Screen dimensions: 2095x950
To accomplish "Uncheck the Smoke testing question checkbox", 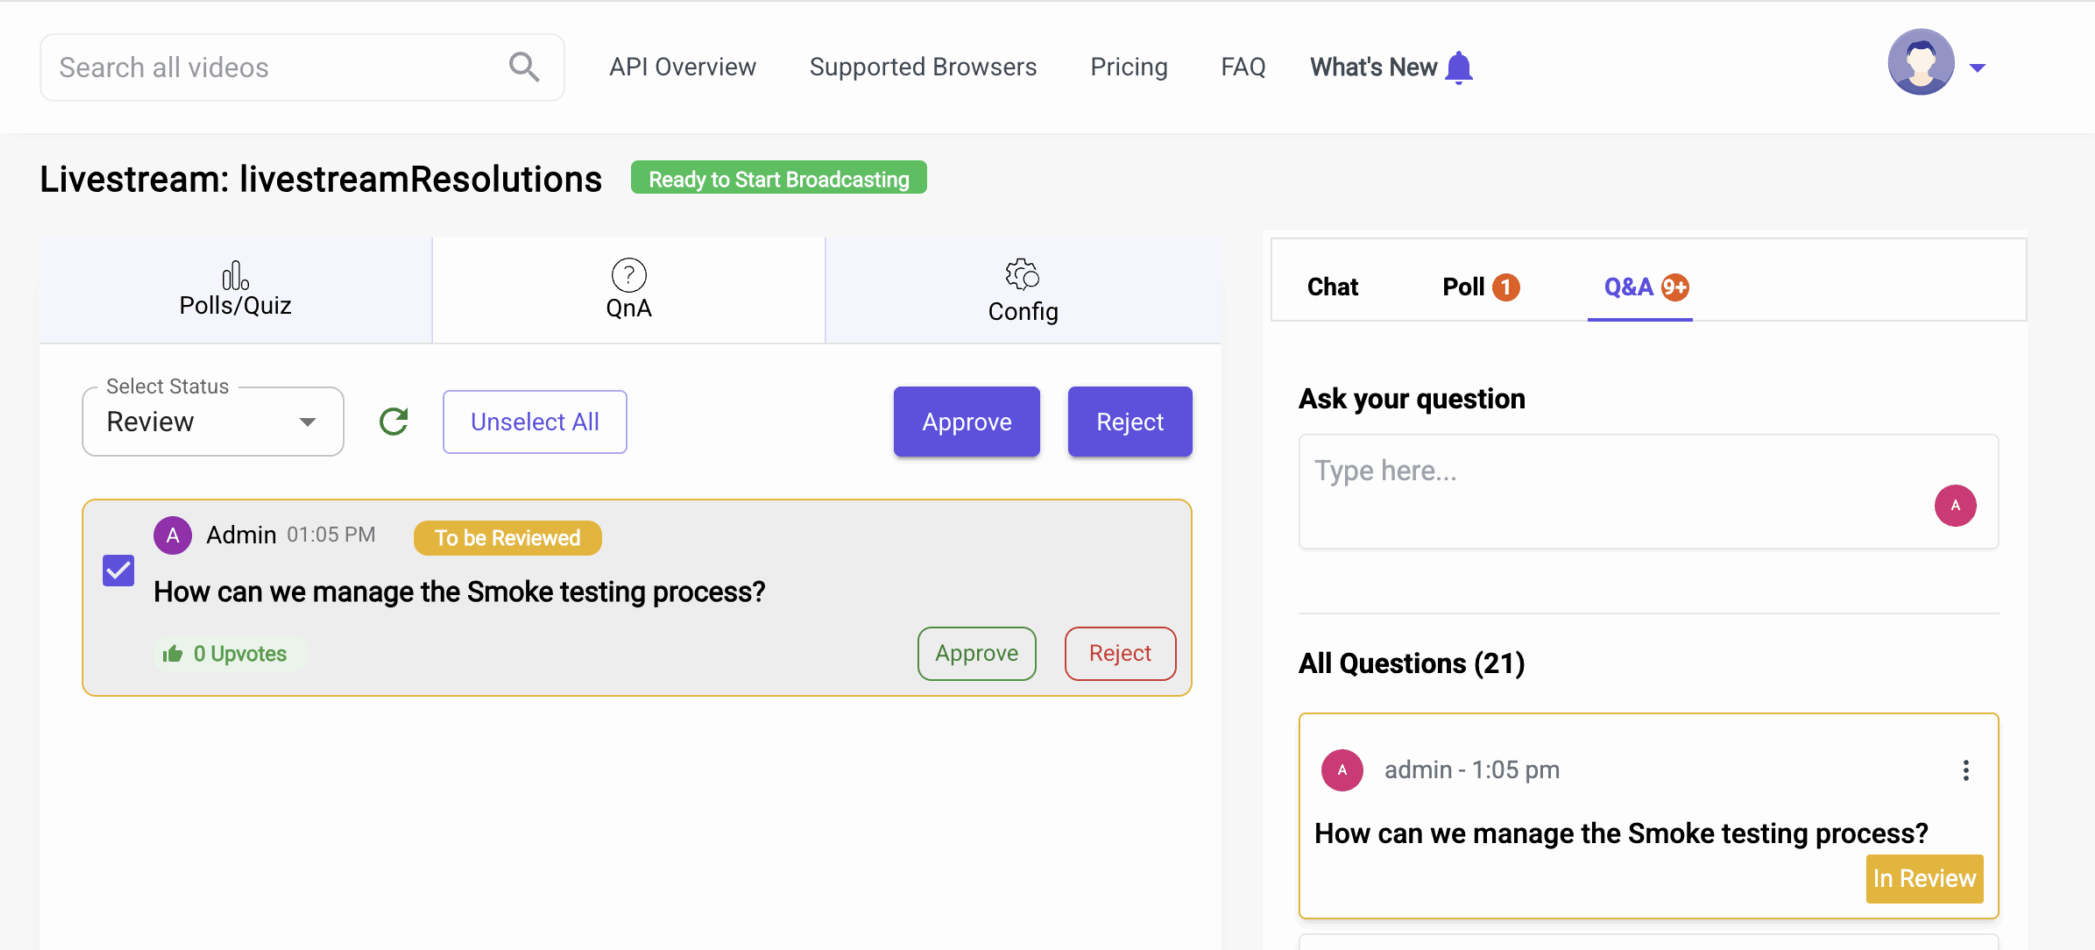I will click(x=119, y=571).
